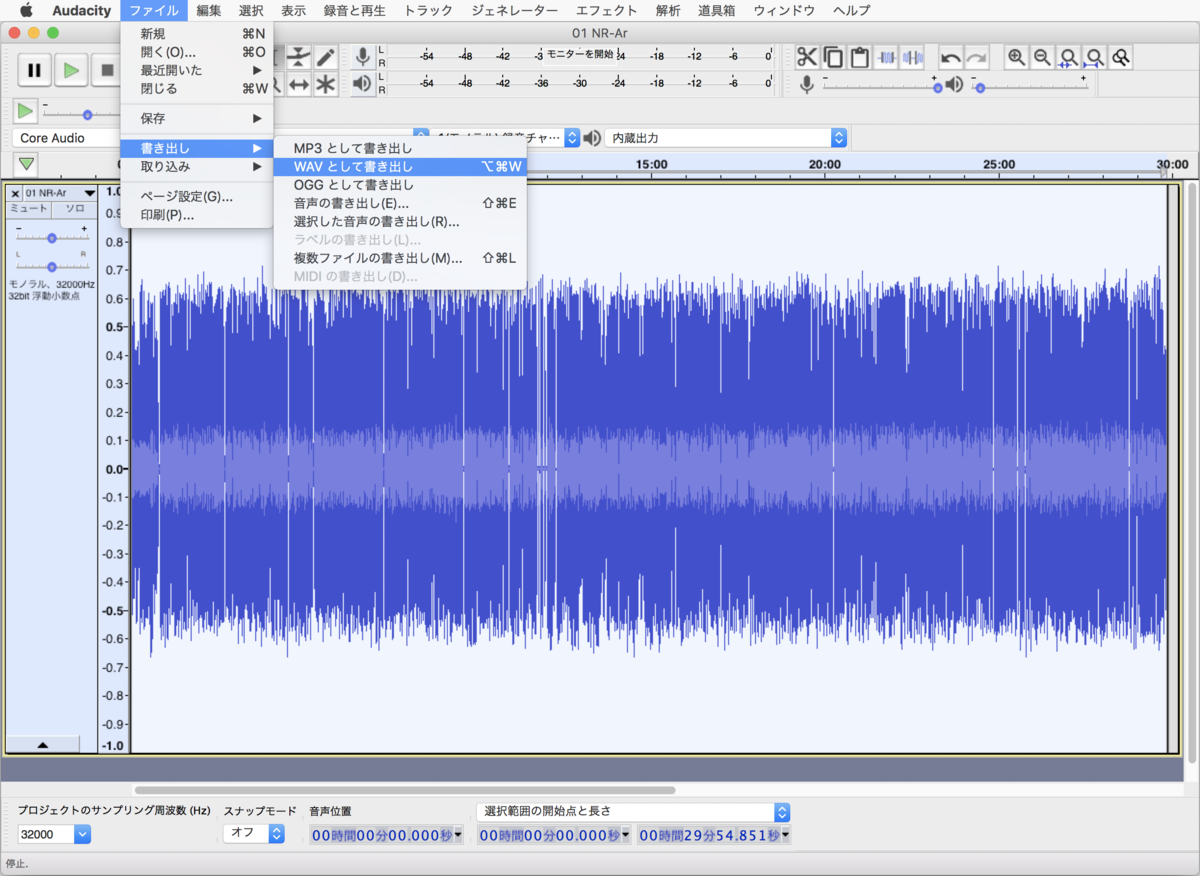Click the Zoom In magnifier

1016,57
